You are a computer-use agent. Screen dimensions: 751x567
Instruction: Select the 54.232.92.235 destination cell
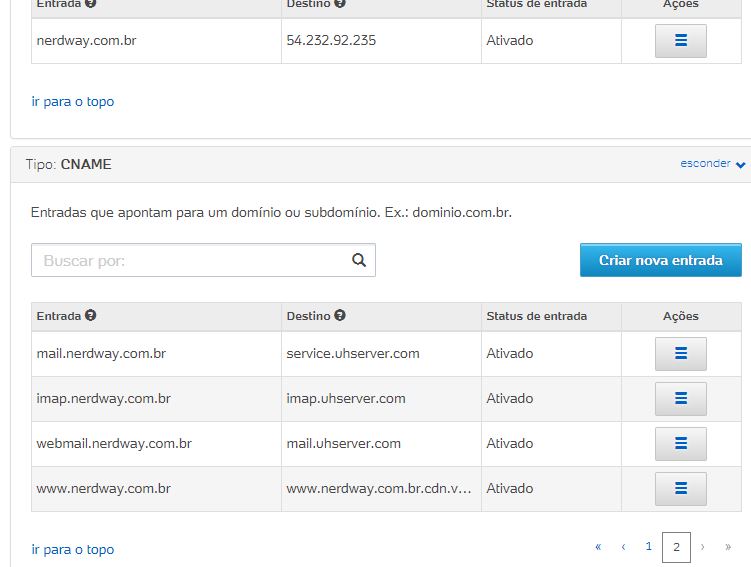pyautogui.click(x=381, y=41)
